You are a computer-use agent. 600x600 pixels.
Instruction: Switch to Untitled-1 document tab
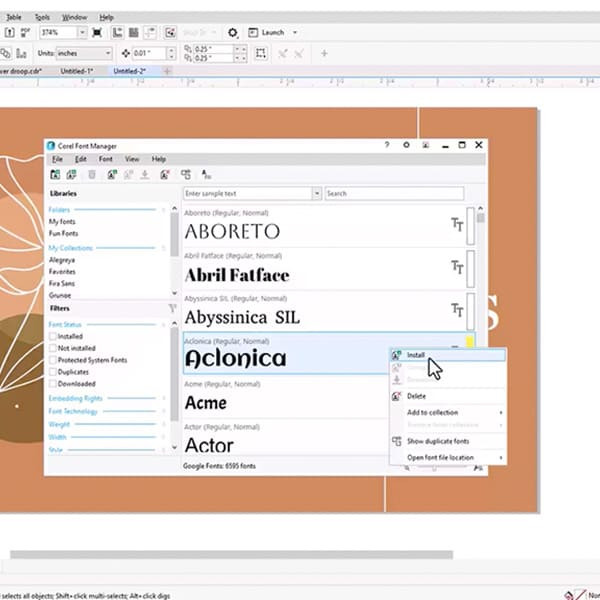[x=77, y=71]
